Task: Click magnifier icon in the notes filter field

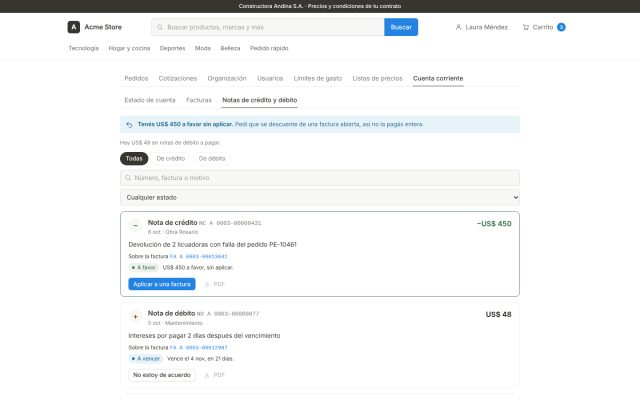Action: [x=128, y=178]
